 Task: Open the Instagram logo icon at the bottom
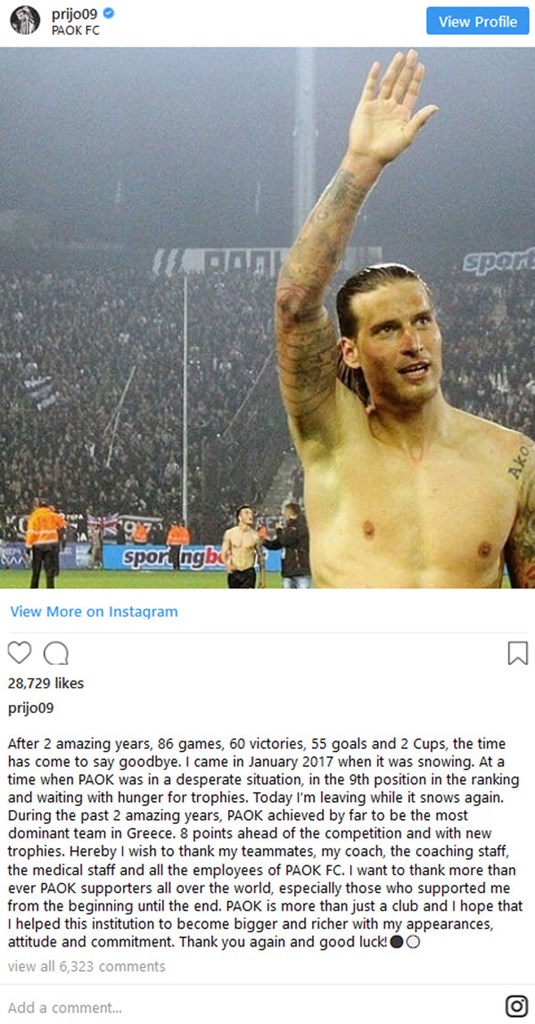point(517,1006)
